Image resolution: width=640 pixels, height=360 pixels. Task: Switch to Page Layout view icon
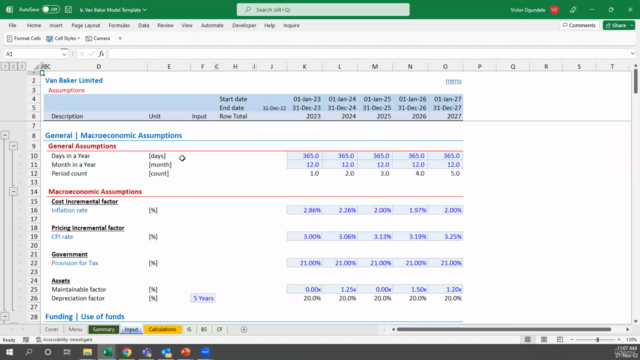point(544,340)
